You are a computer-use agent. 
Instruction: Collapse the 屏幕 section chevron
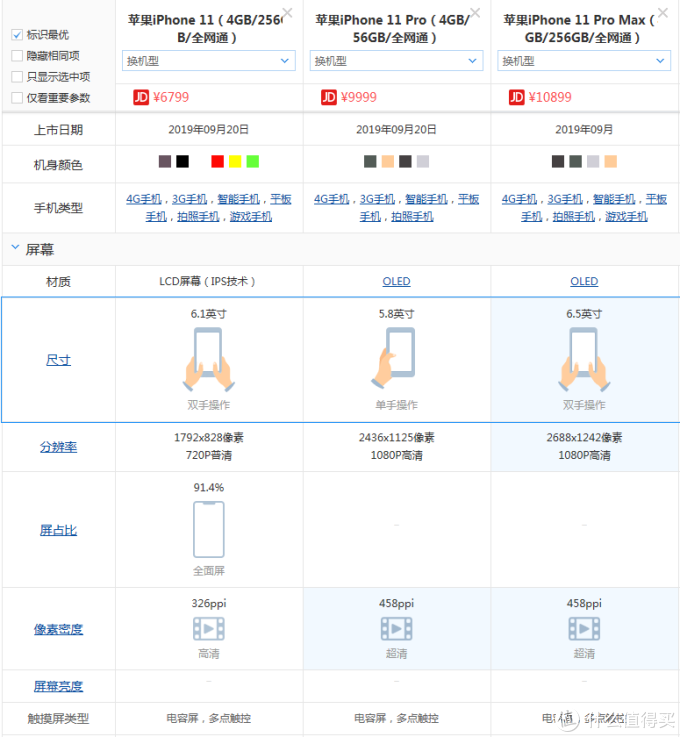click(x=15, y=247)
